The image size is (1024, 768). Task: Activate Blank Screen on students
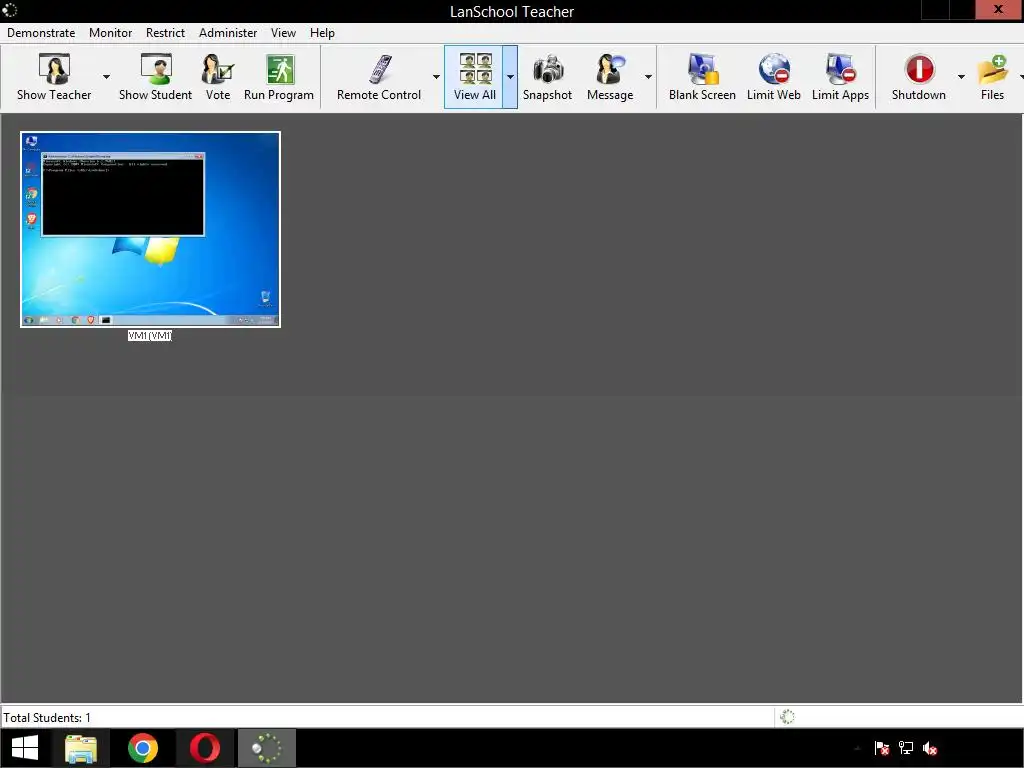(702, 77)
